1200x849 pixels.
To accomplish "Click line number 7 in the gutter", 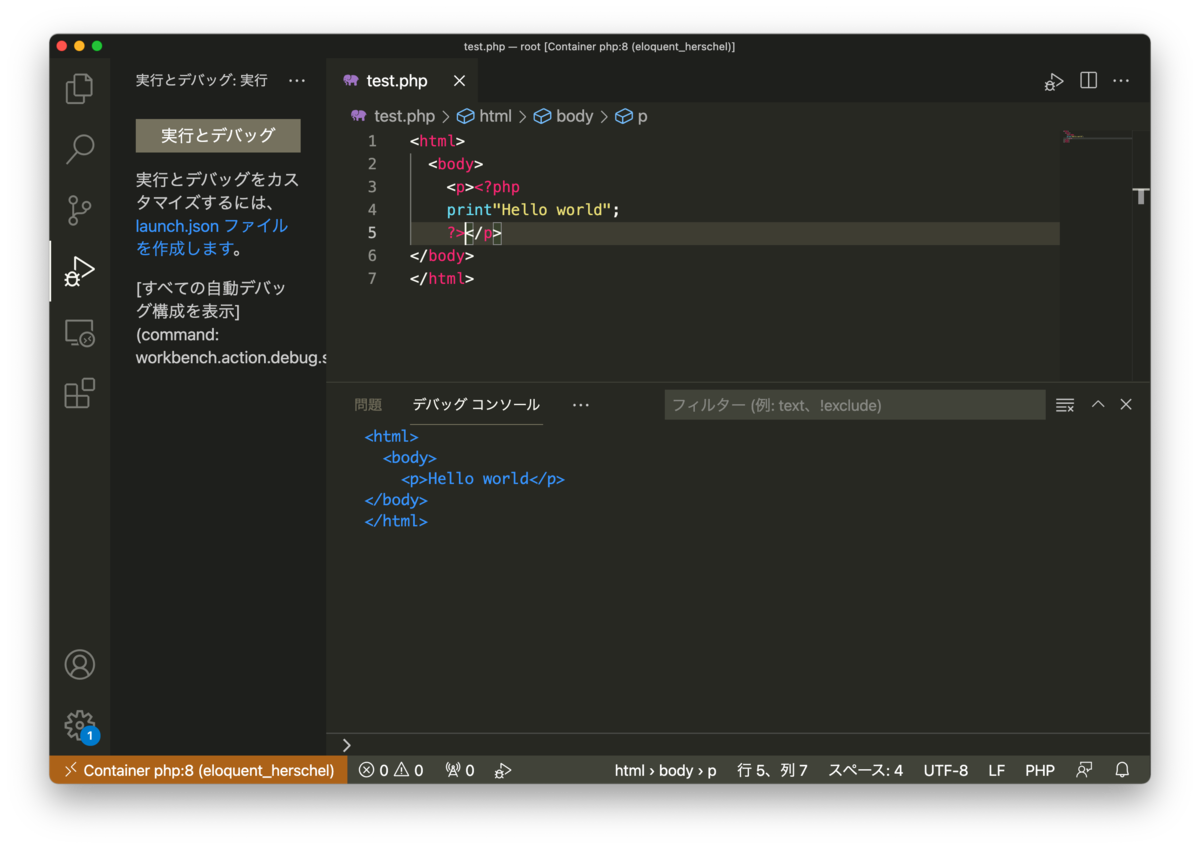I will [x=372, y=278].
